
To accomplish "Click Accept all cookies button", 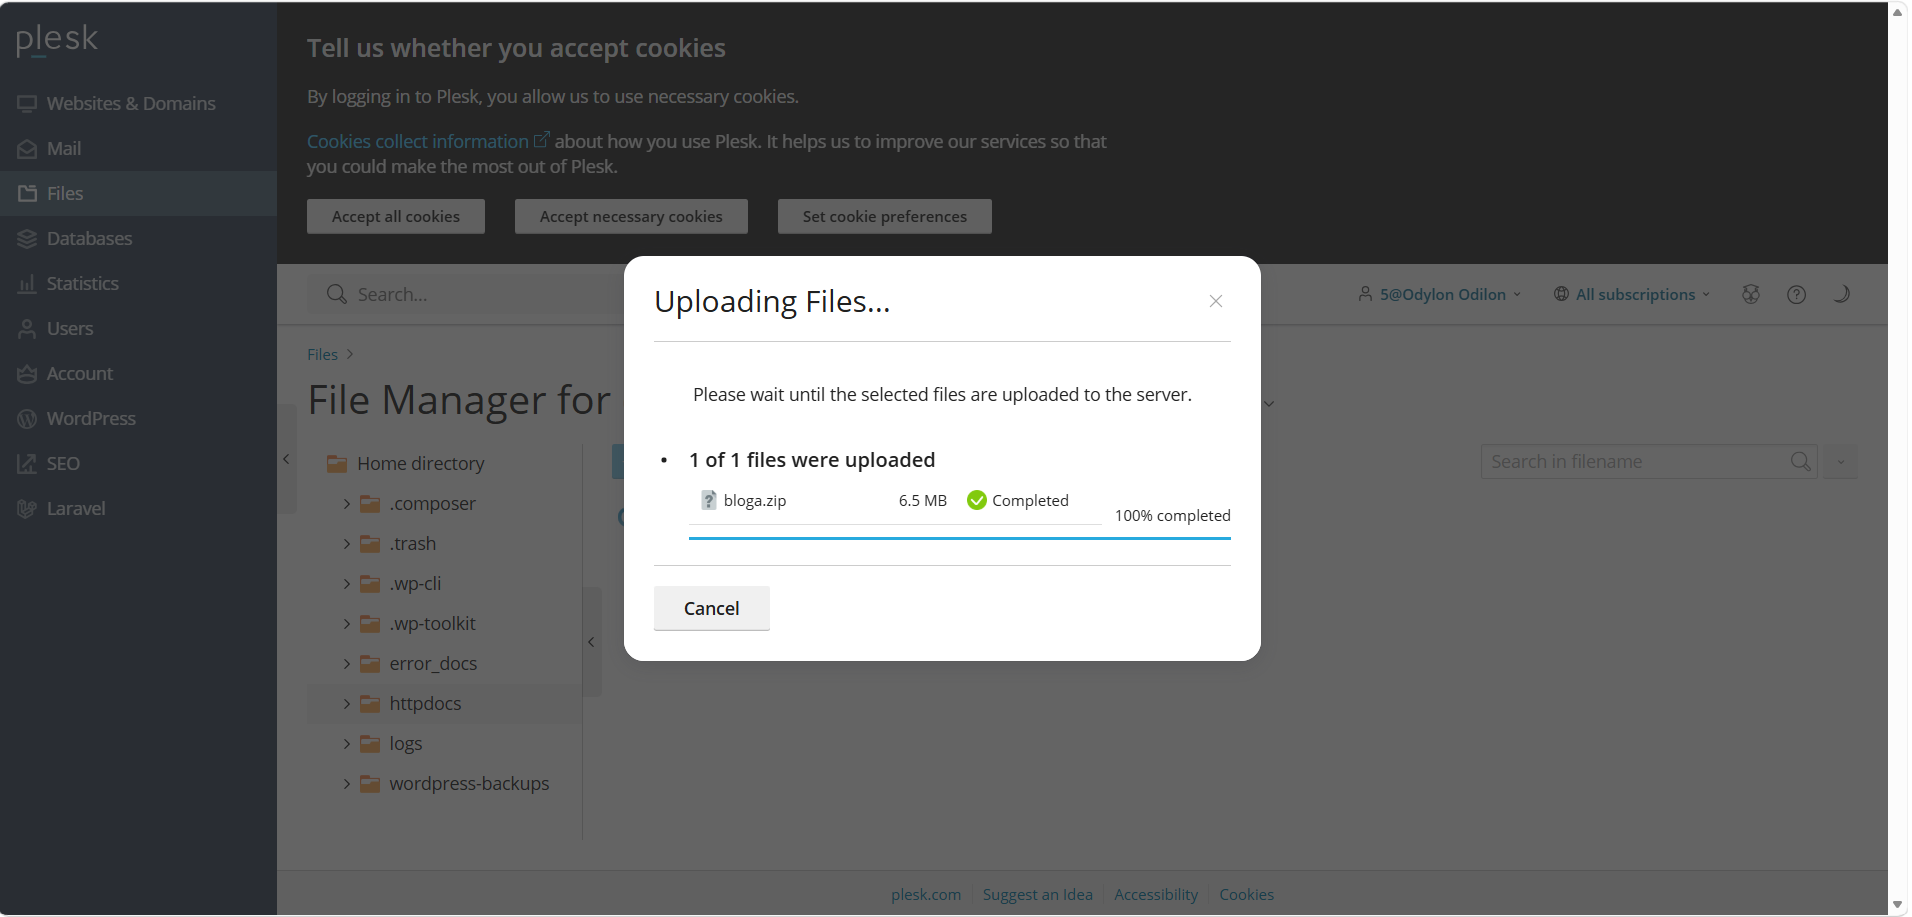I will [396, 217].
